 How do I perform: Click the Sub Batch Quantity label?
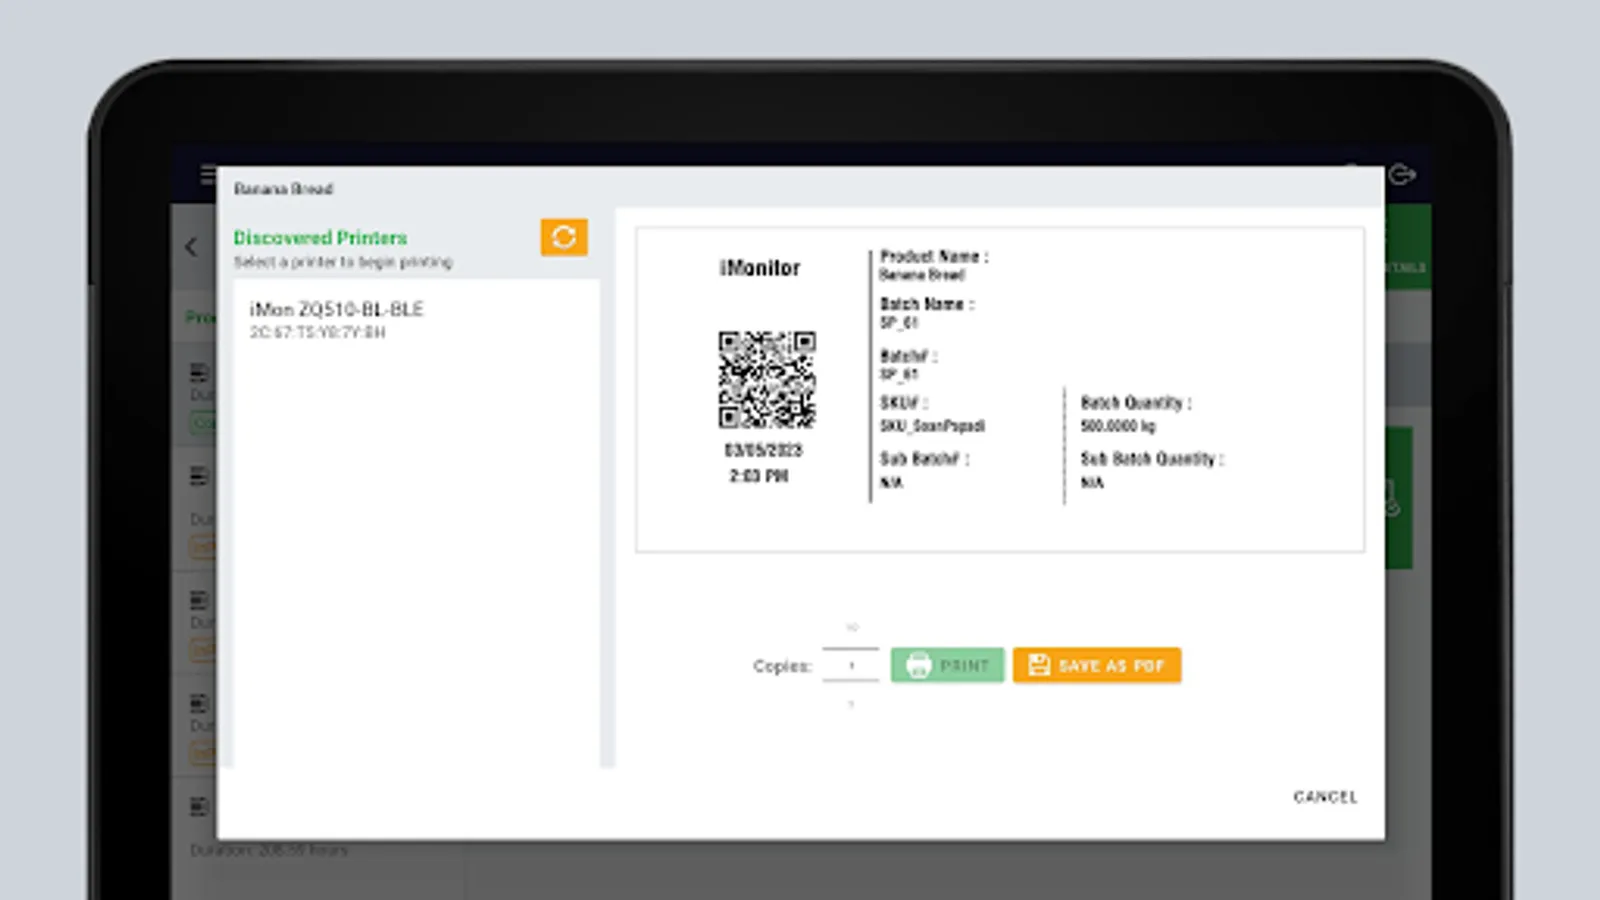click(1152, 459)
